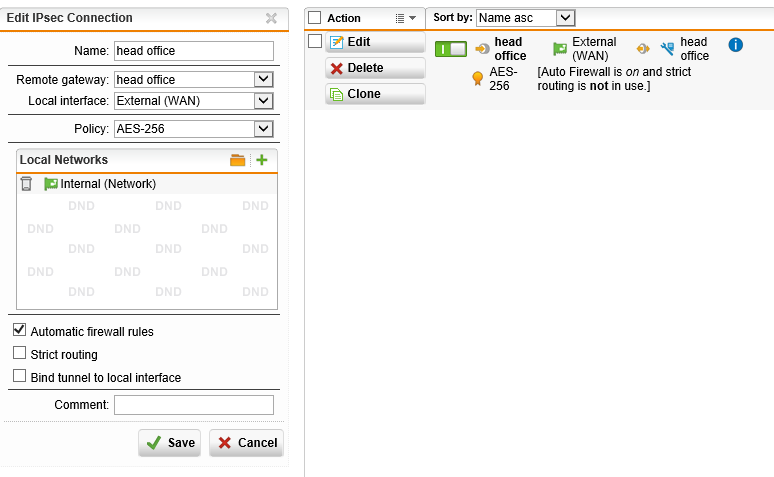Screen dimensions: 774x477
Task: Check Bind tunnel to local interface
Action: [19, 376]
